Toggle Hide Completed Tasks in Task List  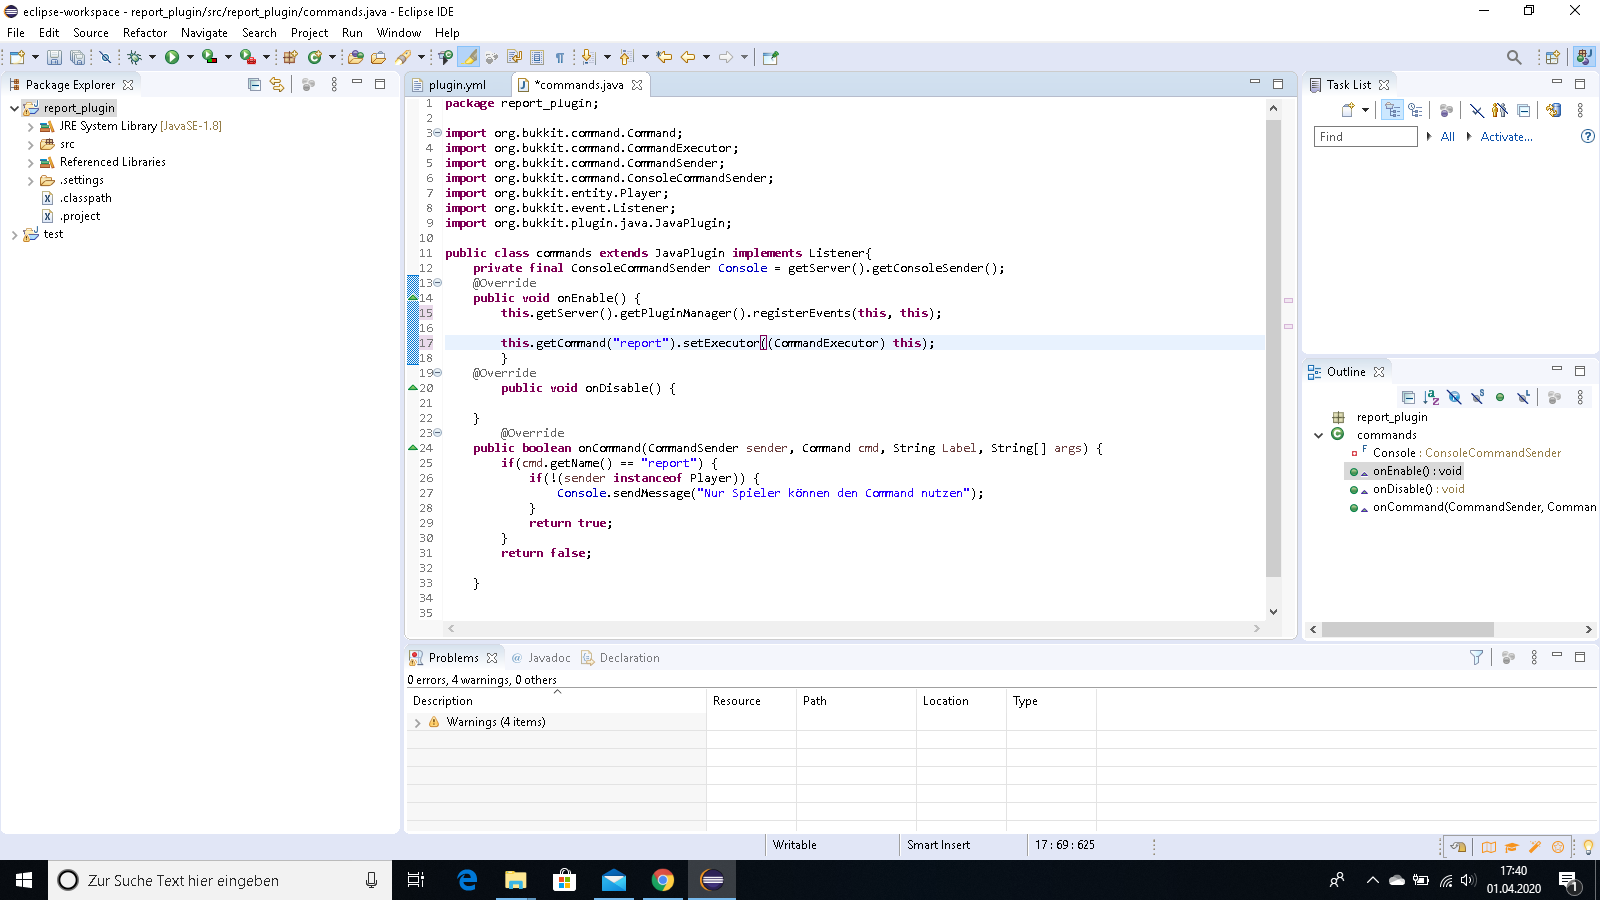[1476, 110]
